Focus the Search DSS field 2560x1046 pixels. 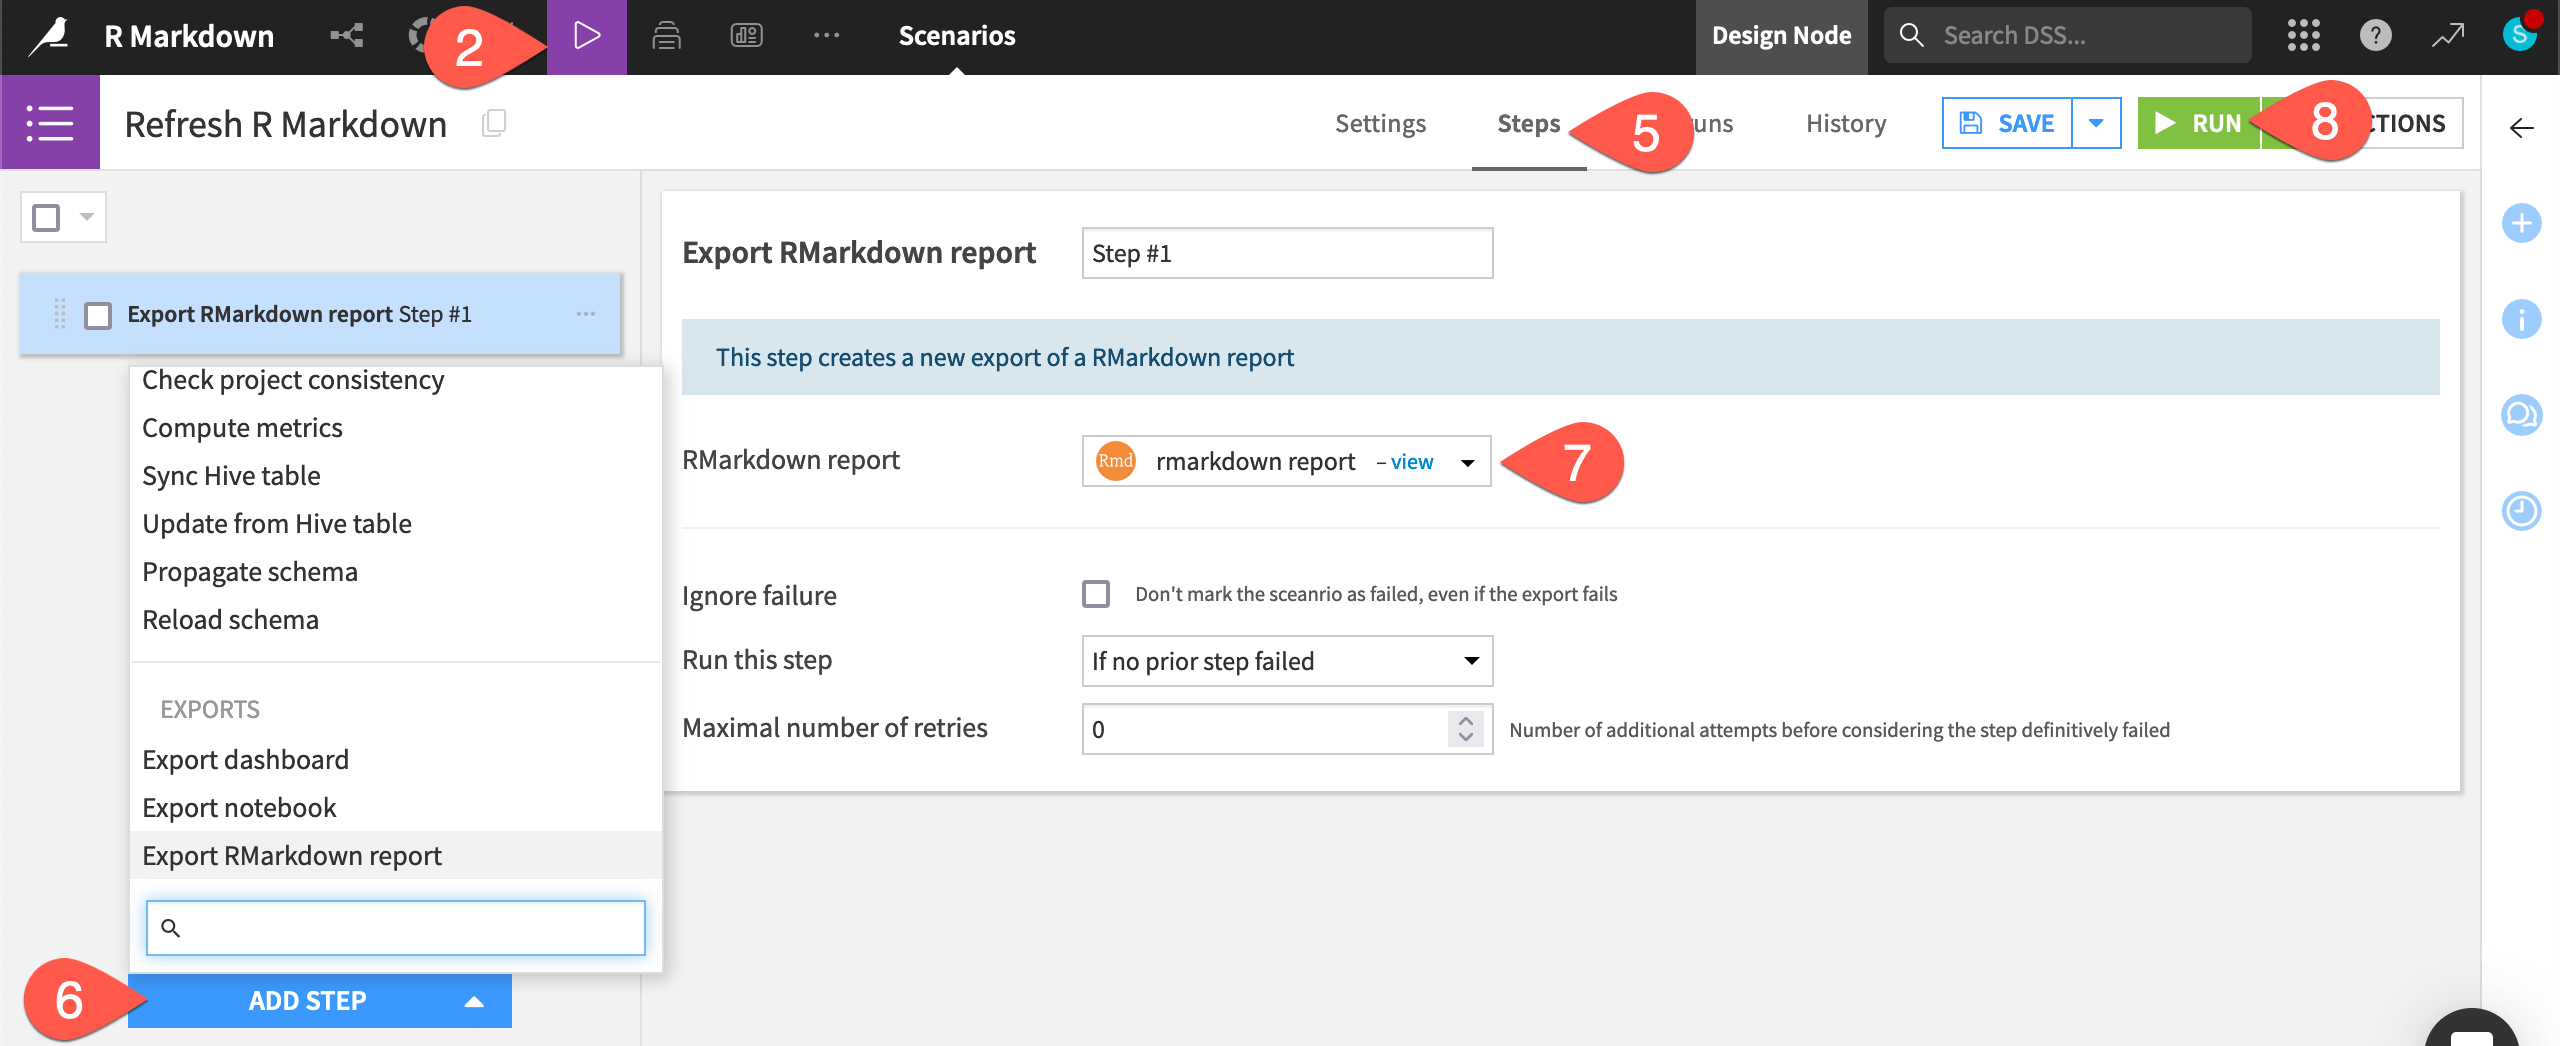[x=2068, y=36]
